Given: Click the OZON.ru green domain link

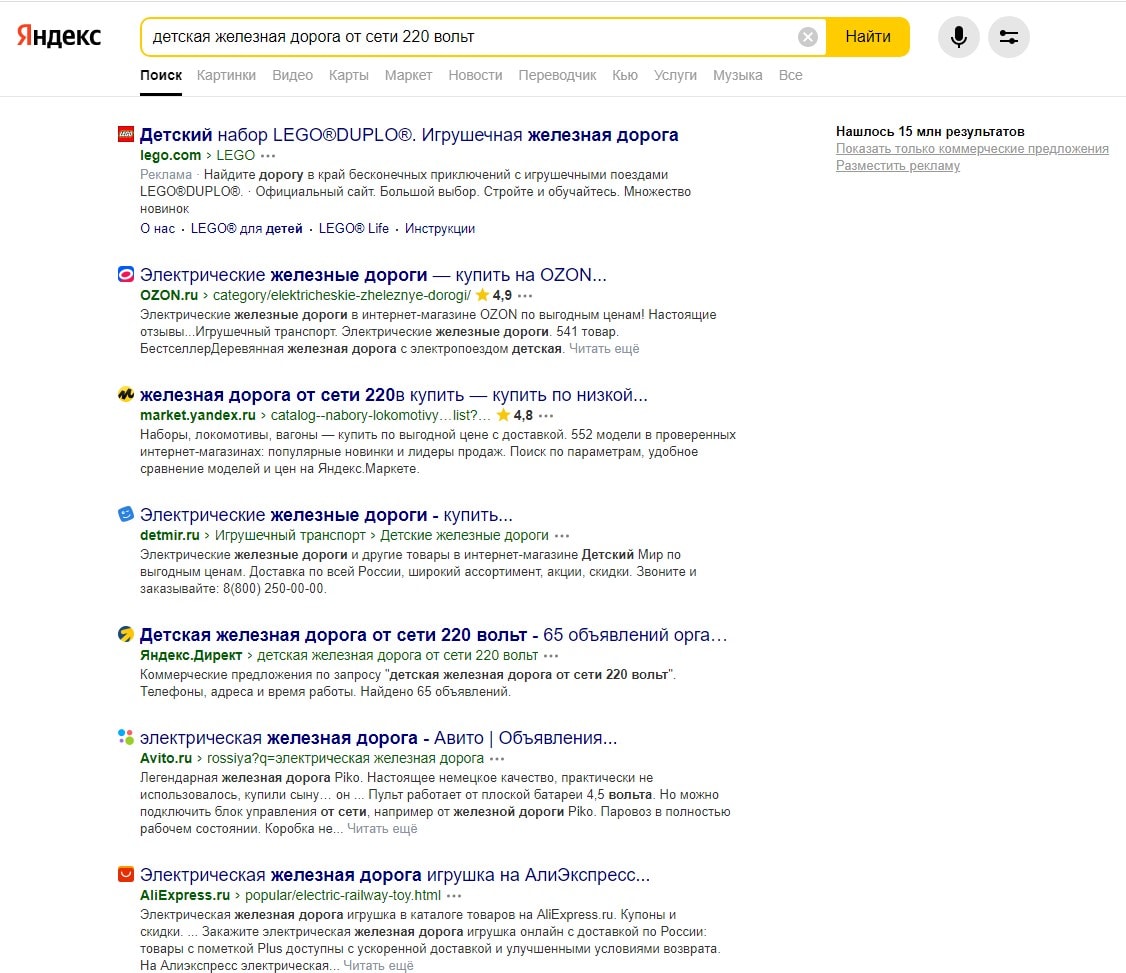Looking at the screenshot, I should click(169, 295).
